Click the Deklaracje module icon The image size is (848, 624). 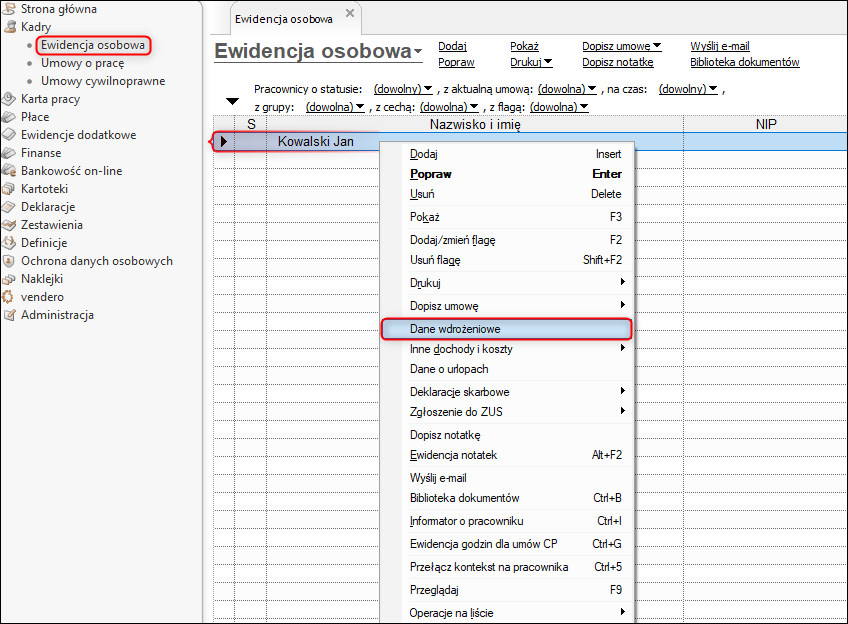[x=9, y=207]
